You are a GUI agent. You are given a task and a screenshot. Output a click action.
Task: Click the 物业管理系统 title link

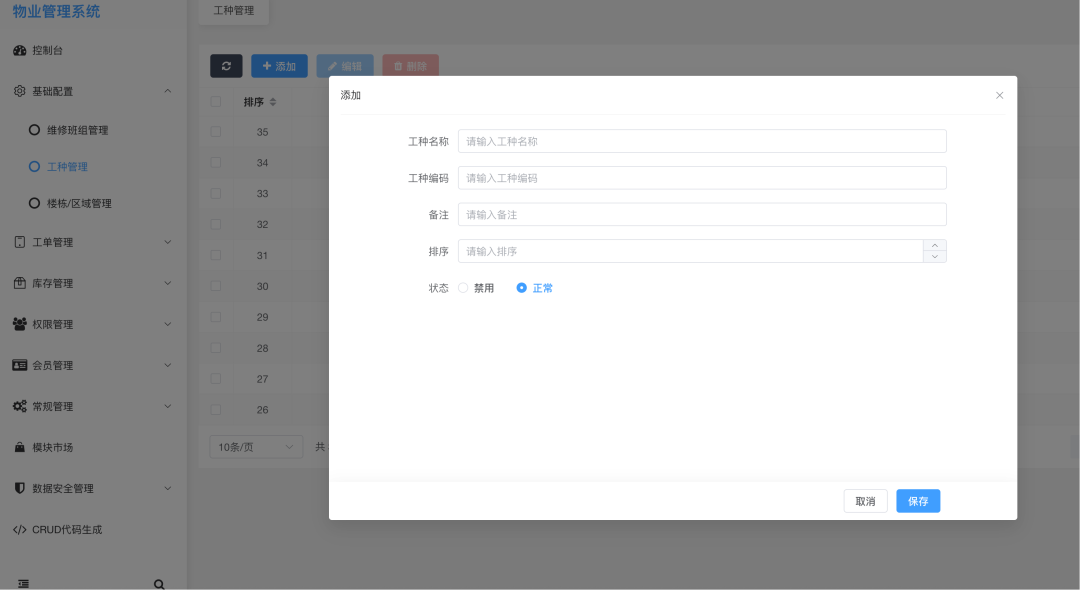point(56,11)
